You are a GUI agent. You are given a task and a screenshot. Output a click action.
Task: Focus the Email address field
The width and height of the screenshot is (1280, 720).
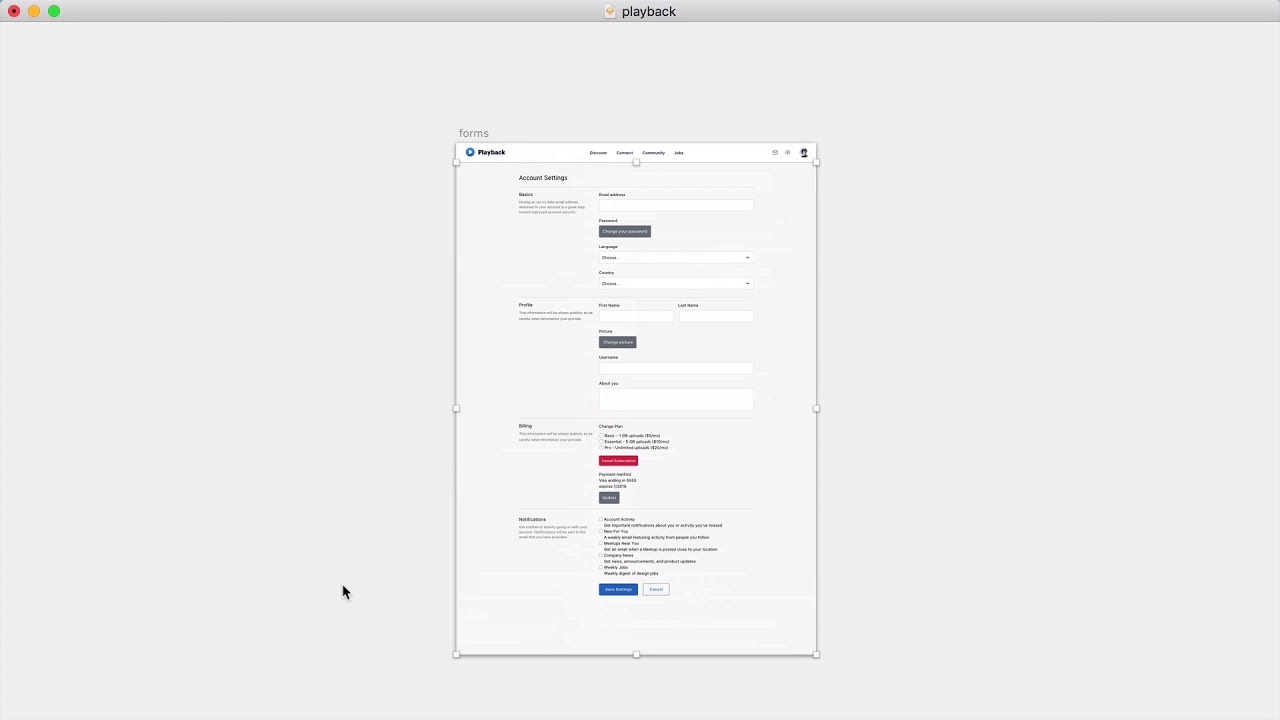tap(676, 205)
